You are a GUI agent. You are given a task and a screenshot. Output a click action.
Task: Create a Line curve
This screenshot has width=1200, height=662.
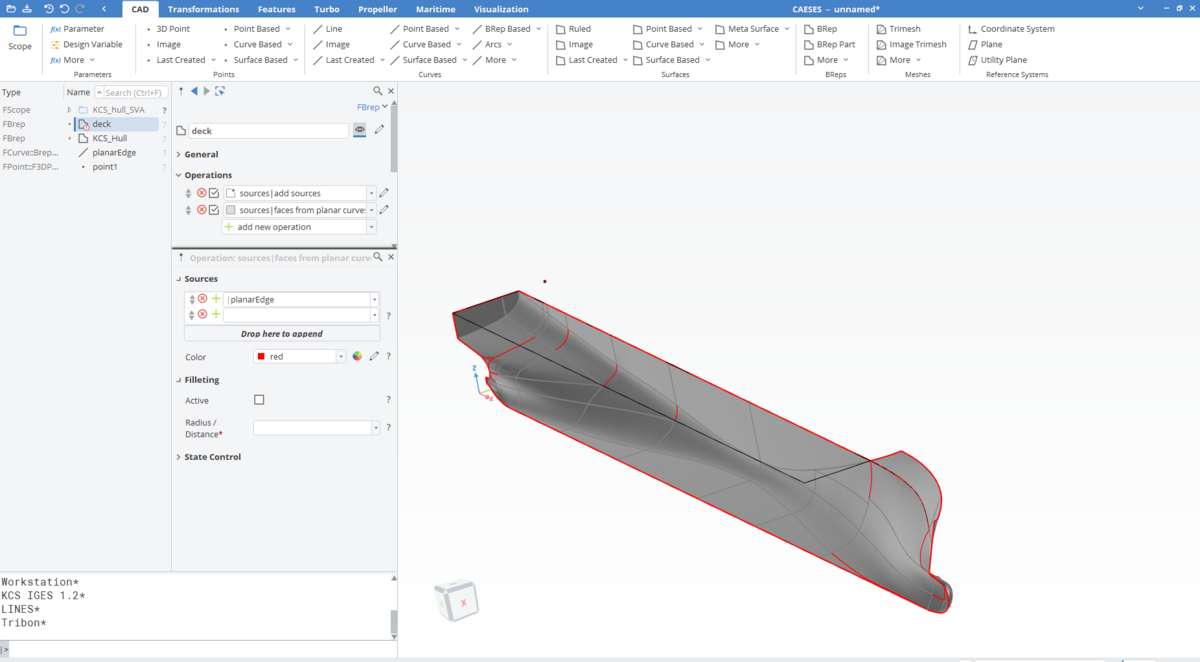pos(327,29)
